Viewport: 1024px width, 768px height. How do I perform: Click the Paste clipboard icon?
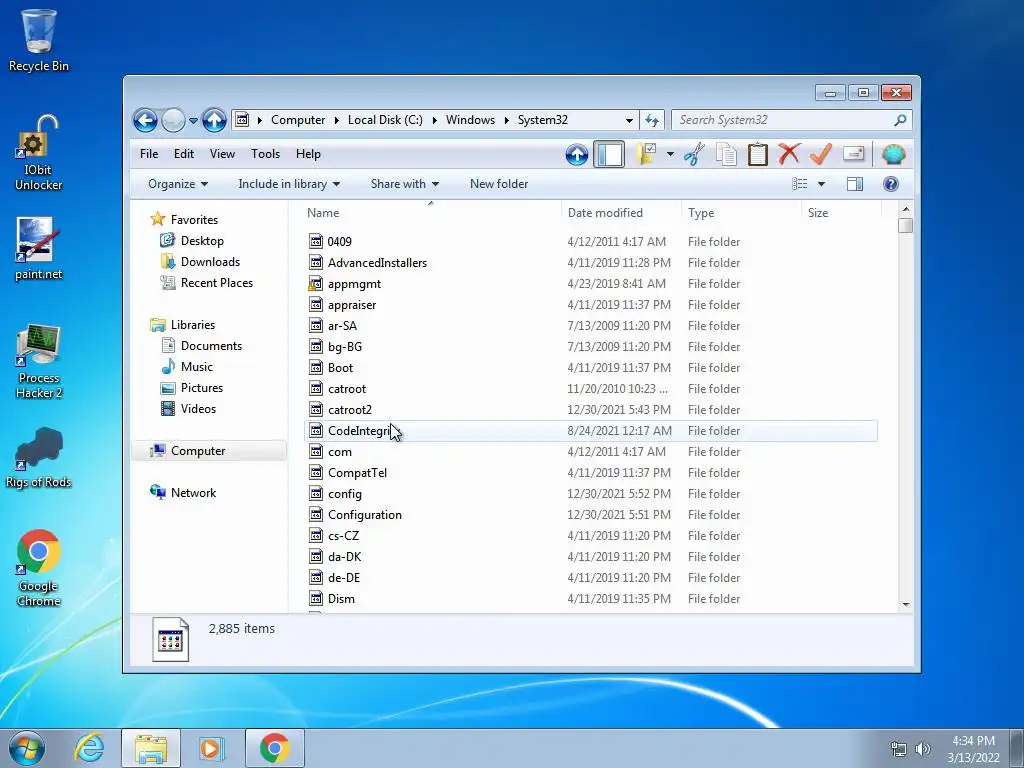click(x=758, y=155)
